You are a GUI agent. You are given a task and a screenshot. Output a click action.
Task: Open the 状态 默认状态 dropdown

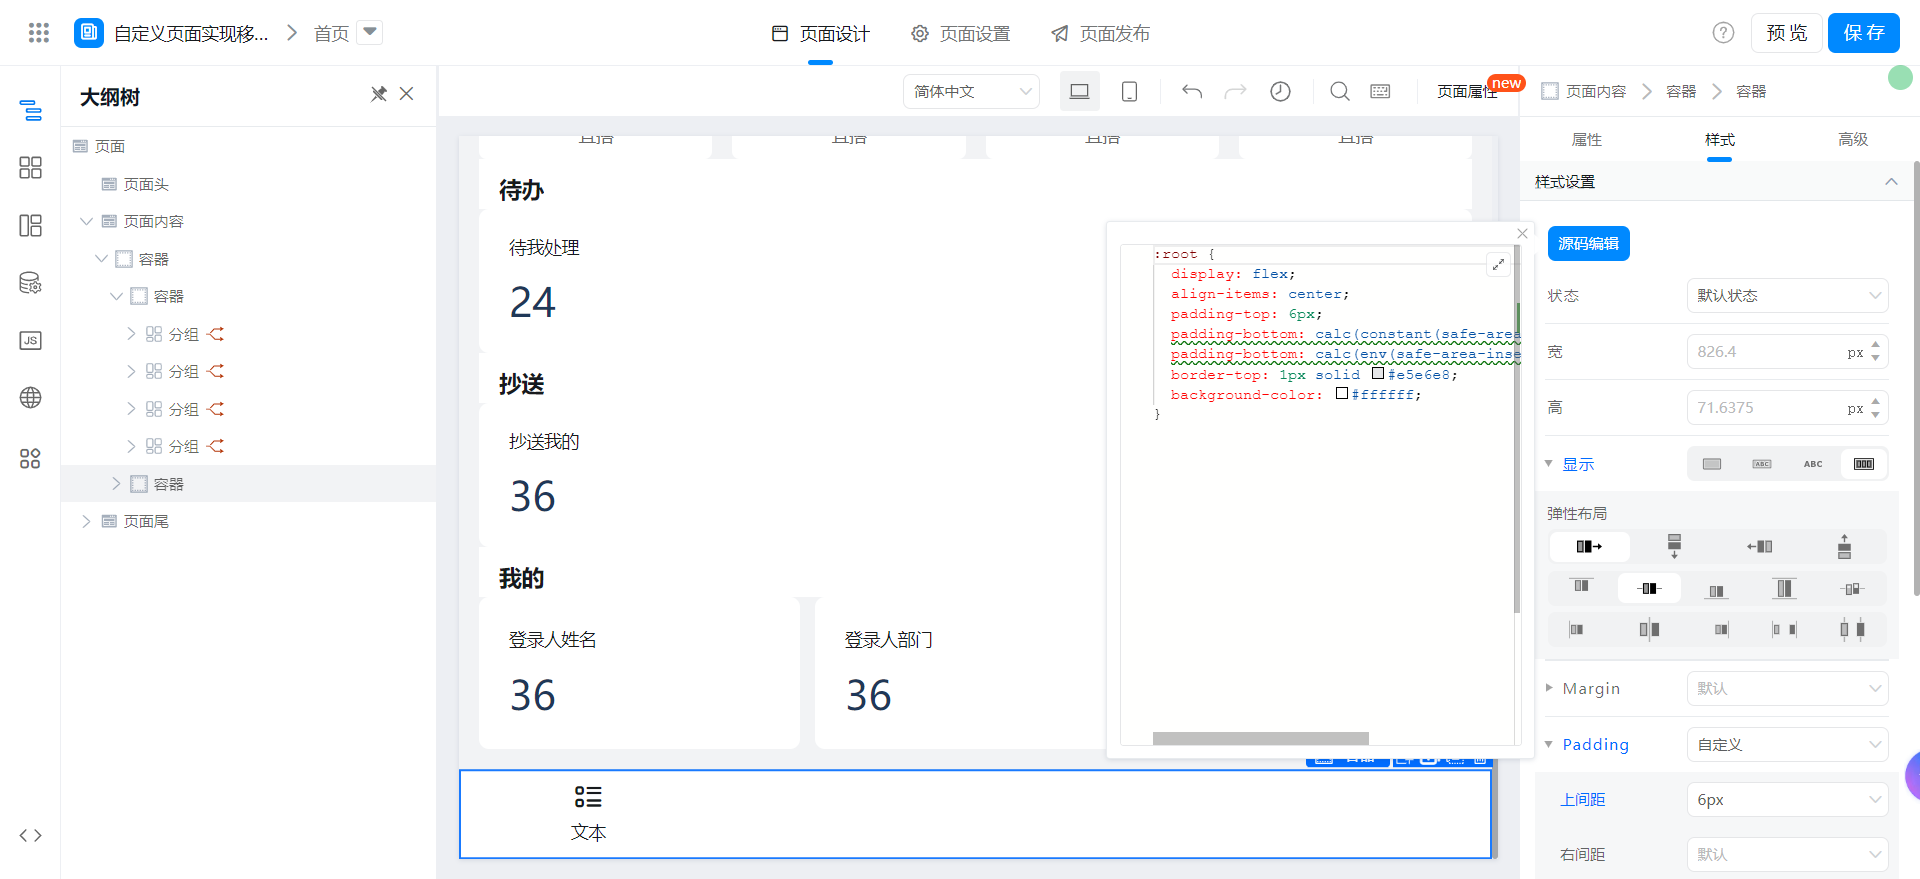click(x=1787, y=295)
